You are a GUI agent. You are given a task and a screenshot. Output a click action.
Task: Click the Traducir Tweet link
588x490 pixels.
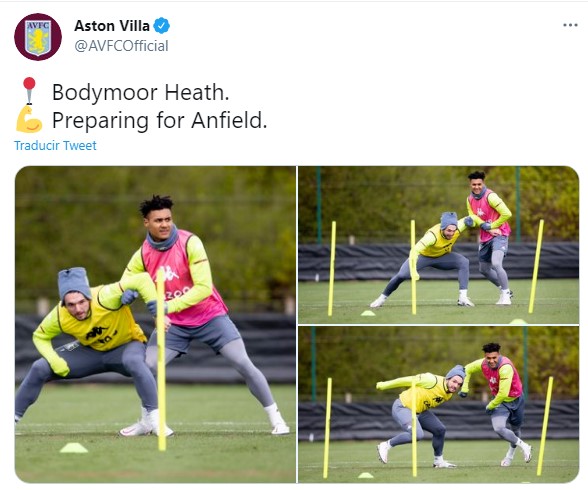[55, 145]
